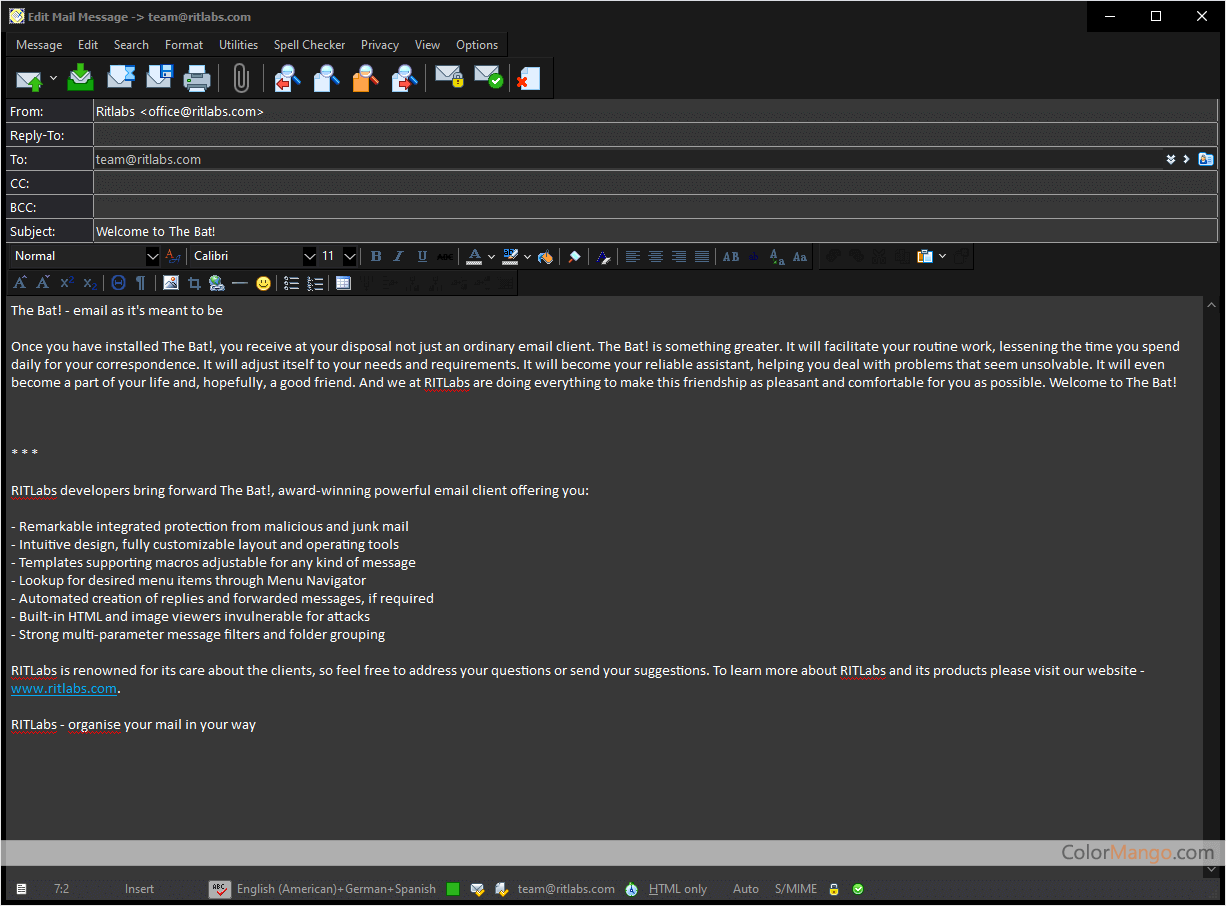Image resolution: width=1226 pixels, height=906 pixels.
Task: Open the Calibri font name dropdown
Action: (309, 257)
